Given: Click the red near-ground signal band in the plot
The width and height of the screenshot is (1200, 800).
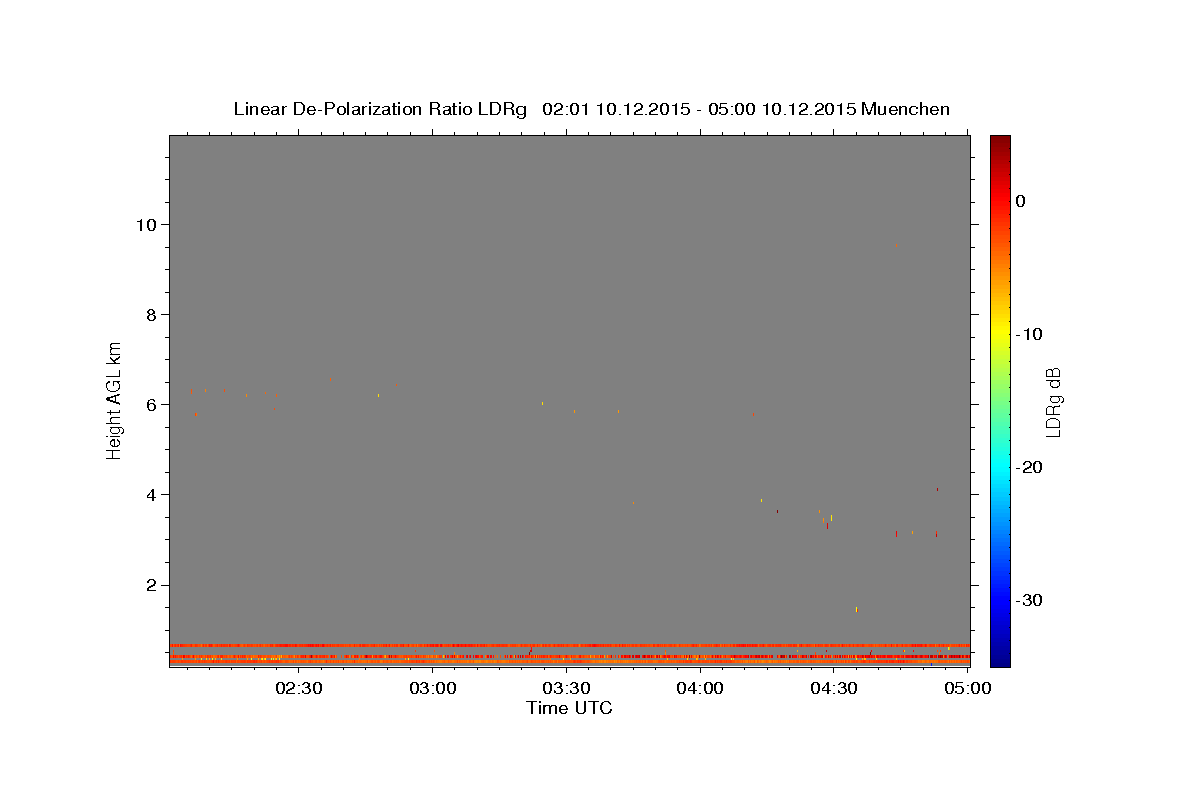Looking at the screenshot, I should [569, 646].
